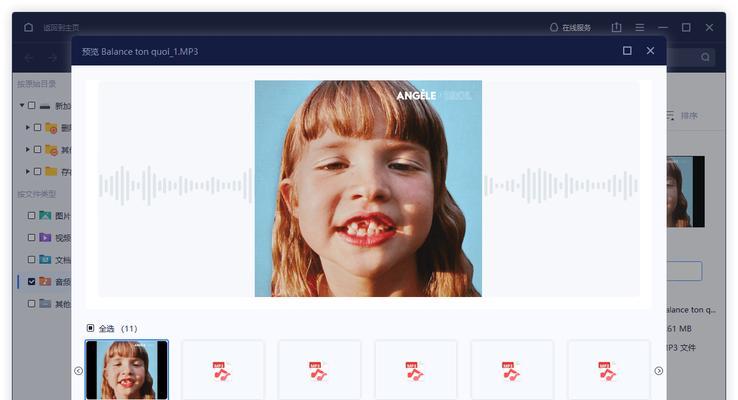Click the large ANGÈLE album cover image
Screen dimensions: 738x400
[x=368, y=188]
